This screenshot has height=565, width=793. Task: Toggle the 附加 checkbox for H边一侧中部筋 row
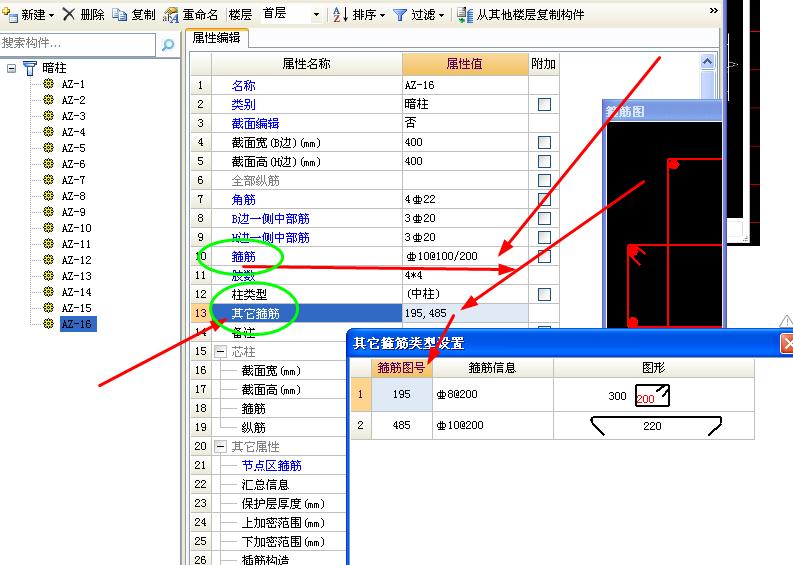544,237
